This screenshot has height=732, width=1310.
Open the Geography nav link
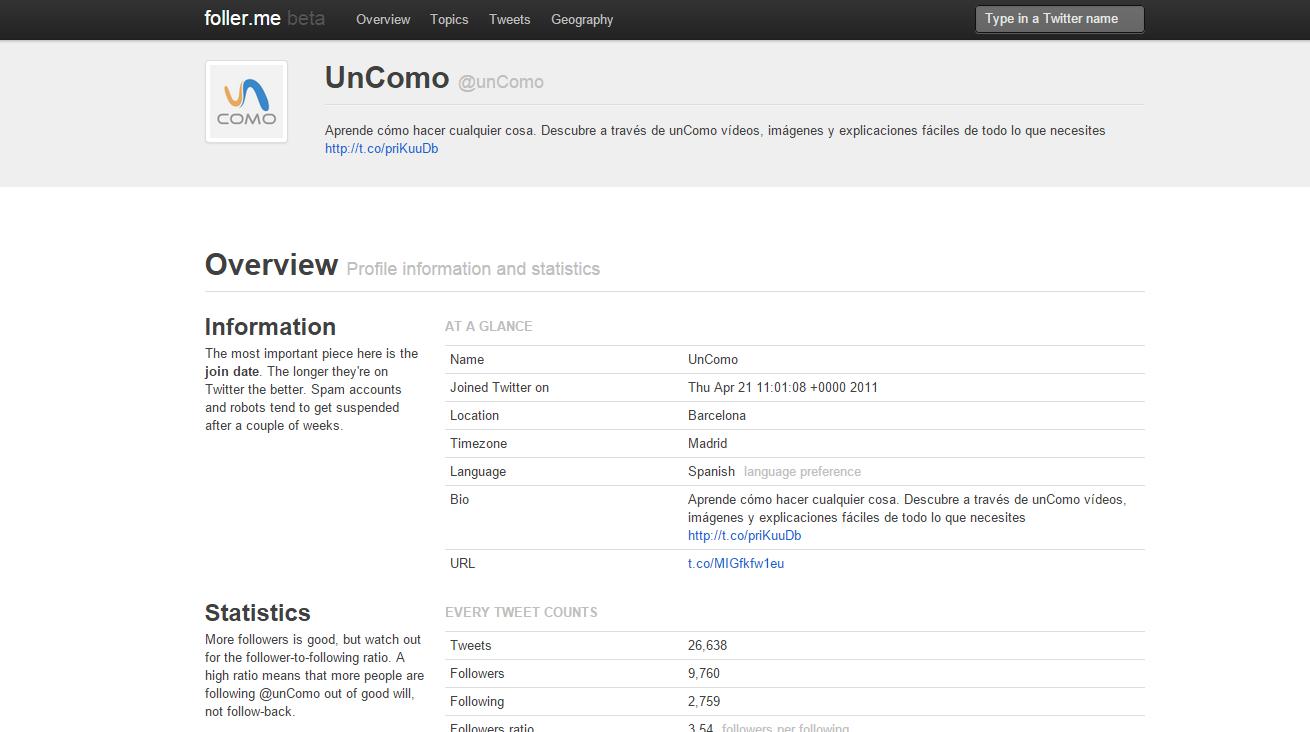point(582,19)
